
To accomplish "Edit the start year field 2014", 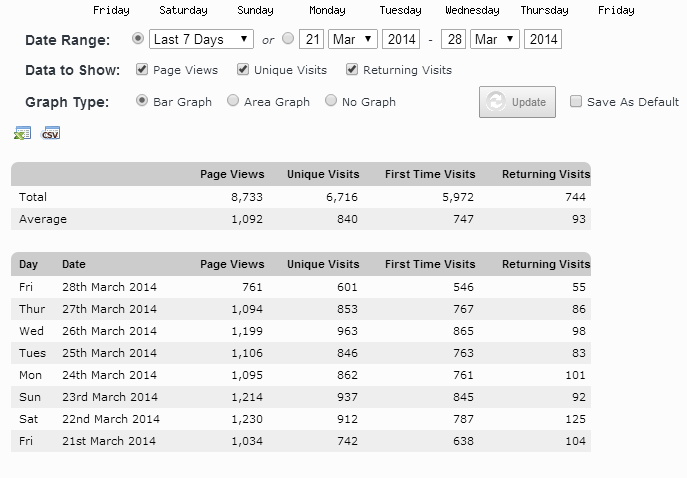I will point(401,39).
